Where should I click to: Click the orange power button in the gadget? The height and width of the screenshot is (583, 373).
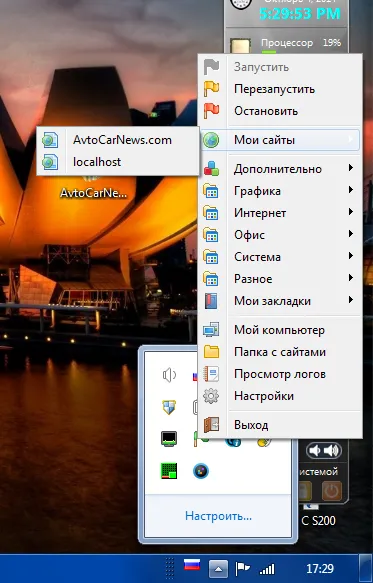(332, 492)
